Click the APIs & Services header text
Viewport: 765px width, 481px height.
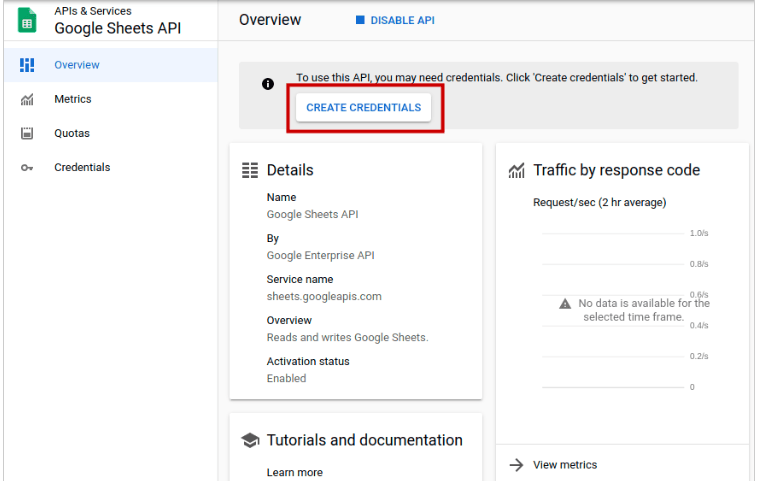click(93, 11)
